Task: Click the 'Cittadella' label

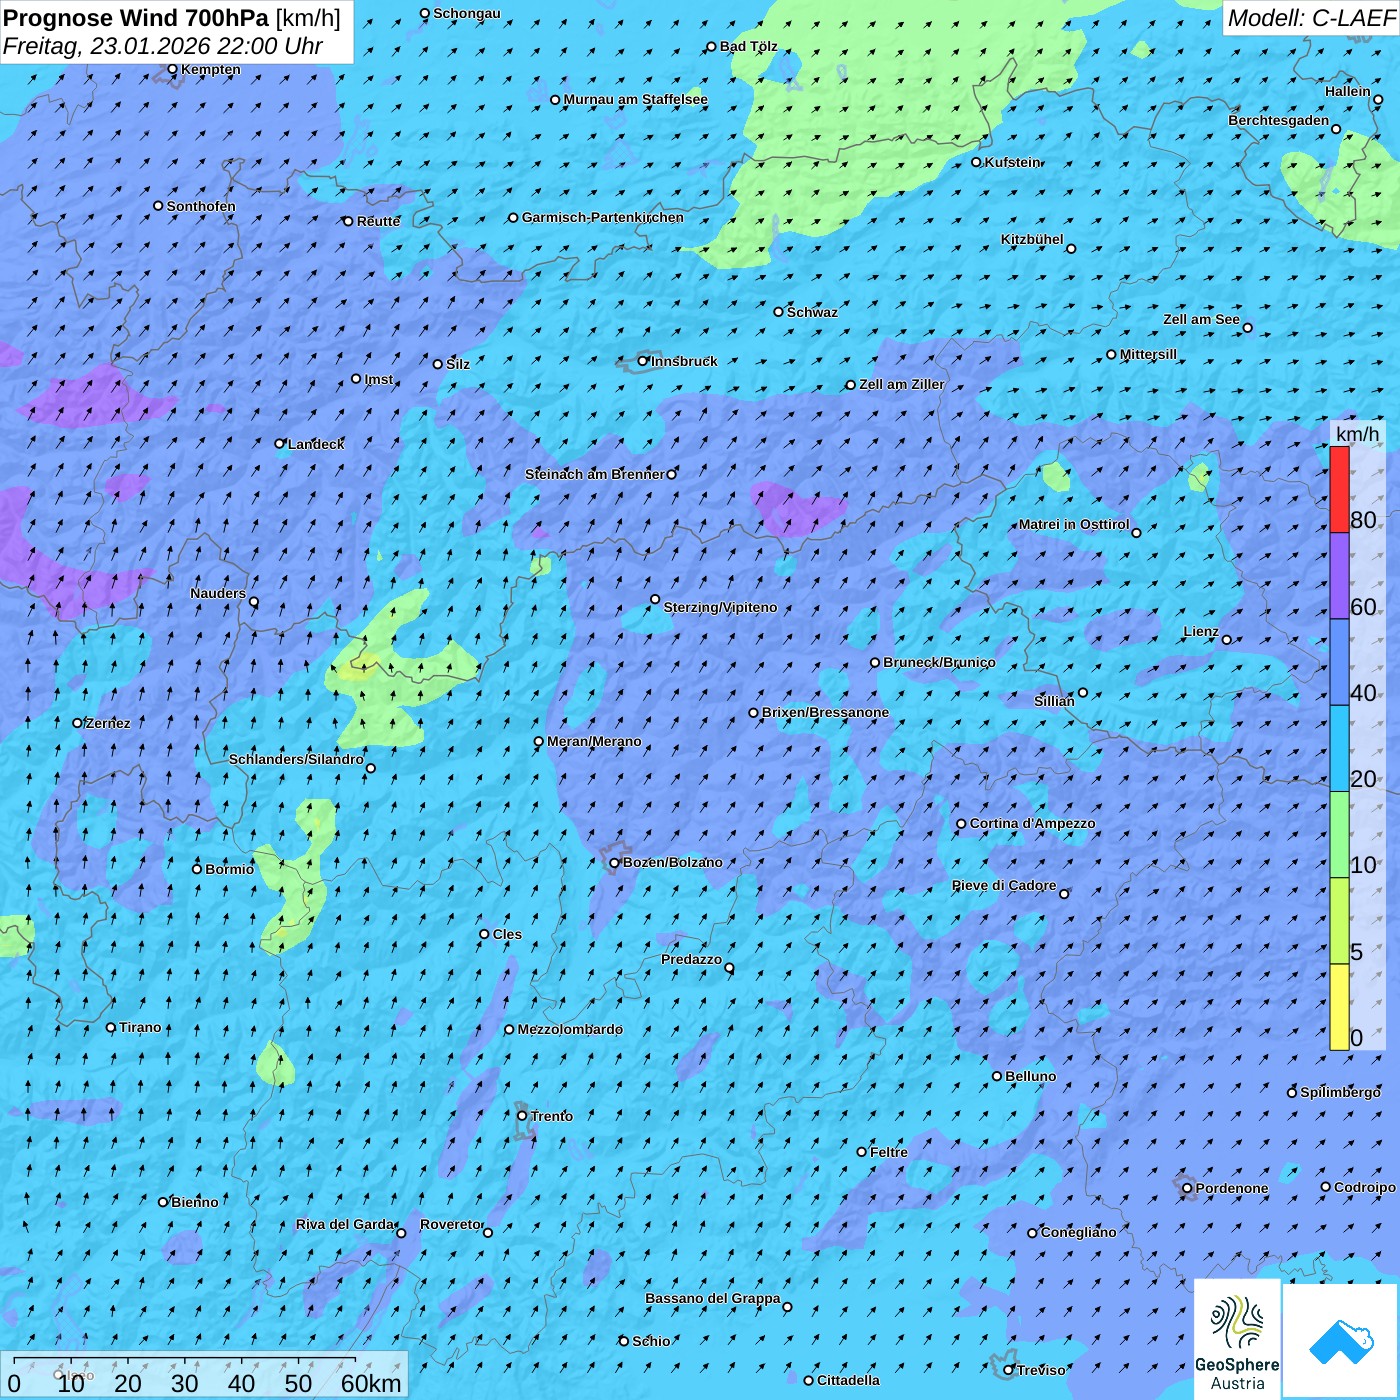Action: click(x=848, y=1380)
